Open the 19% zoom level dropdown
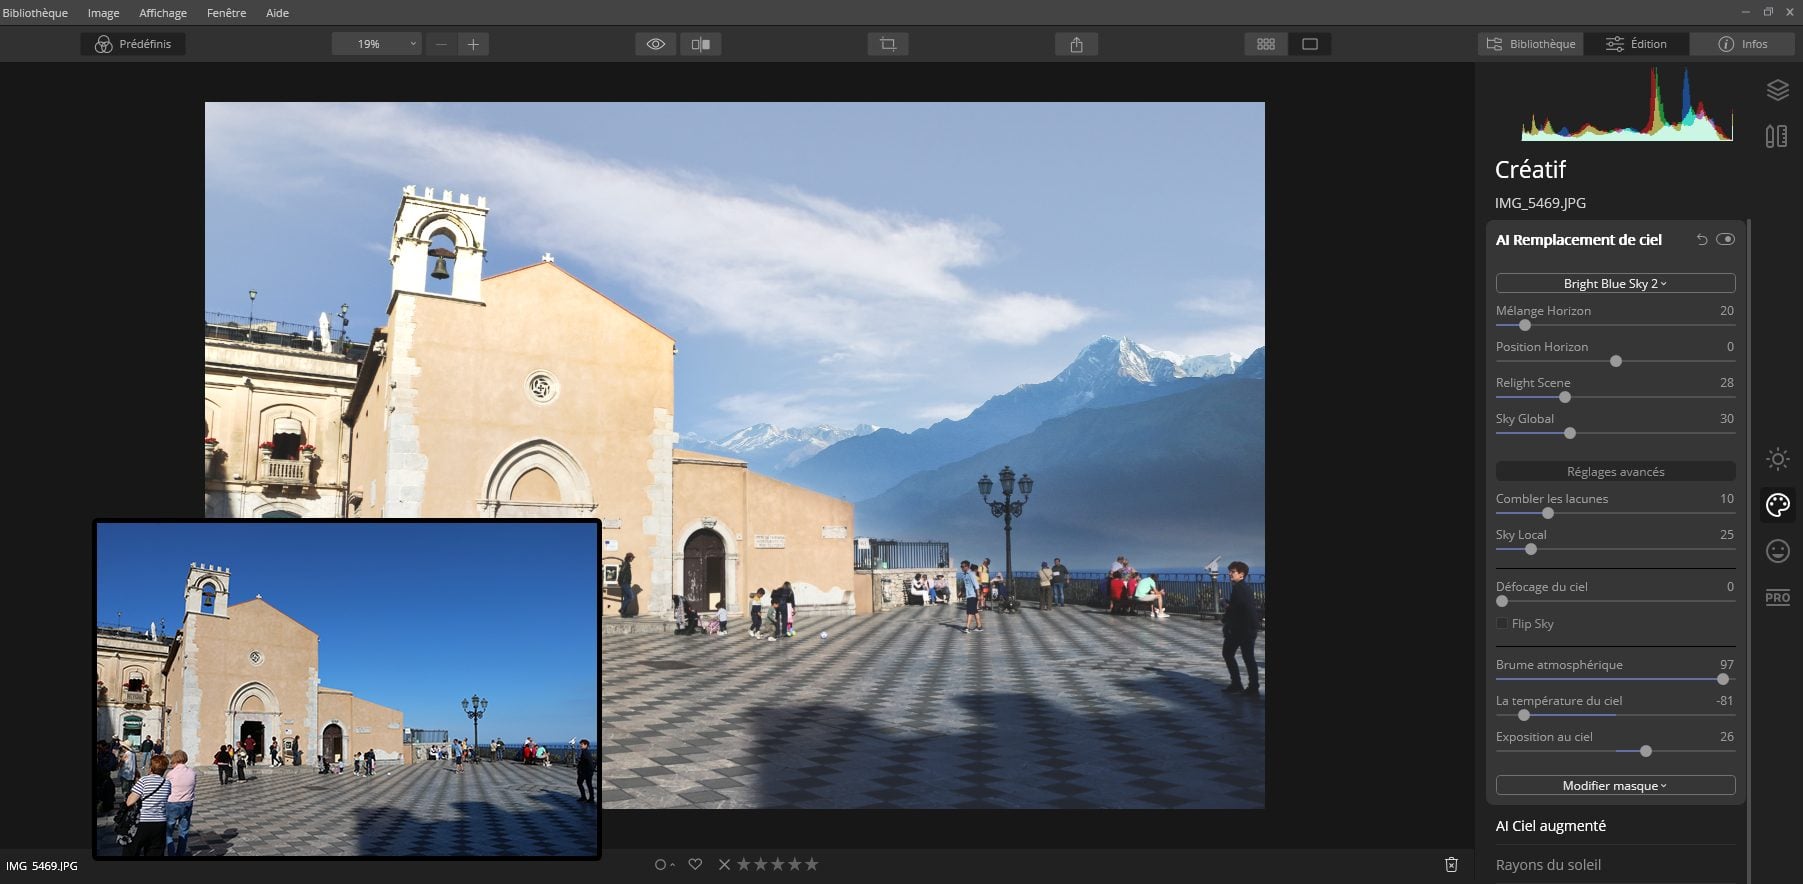The width and height of the screenshot is (1803, 884). click(x=377, y=44)
